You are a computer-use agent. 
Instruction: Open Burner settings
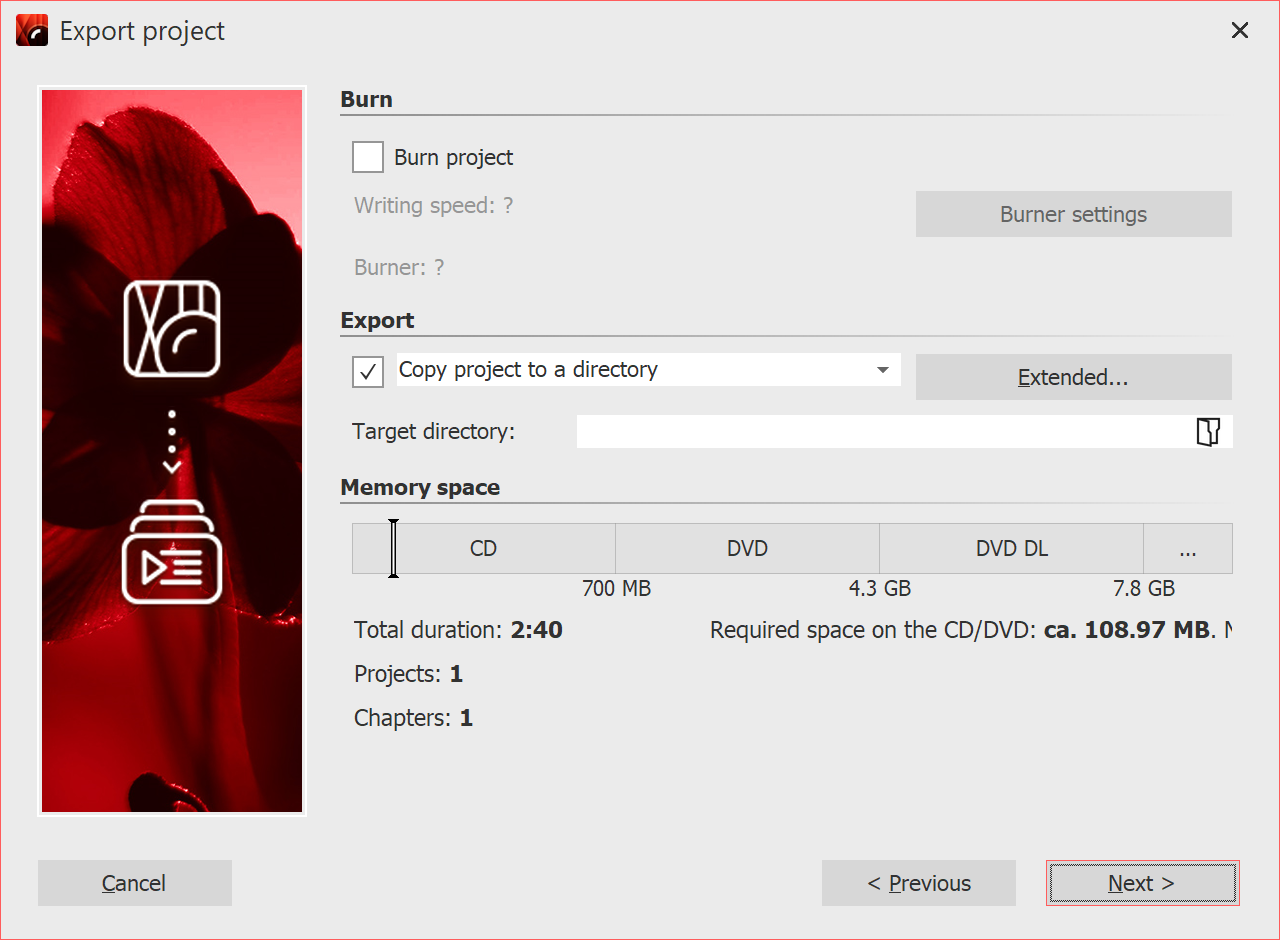pyautogui.click(x=1073, y=213)
